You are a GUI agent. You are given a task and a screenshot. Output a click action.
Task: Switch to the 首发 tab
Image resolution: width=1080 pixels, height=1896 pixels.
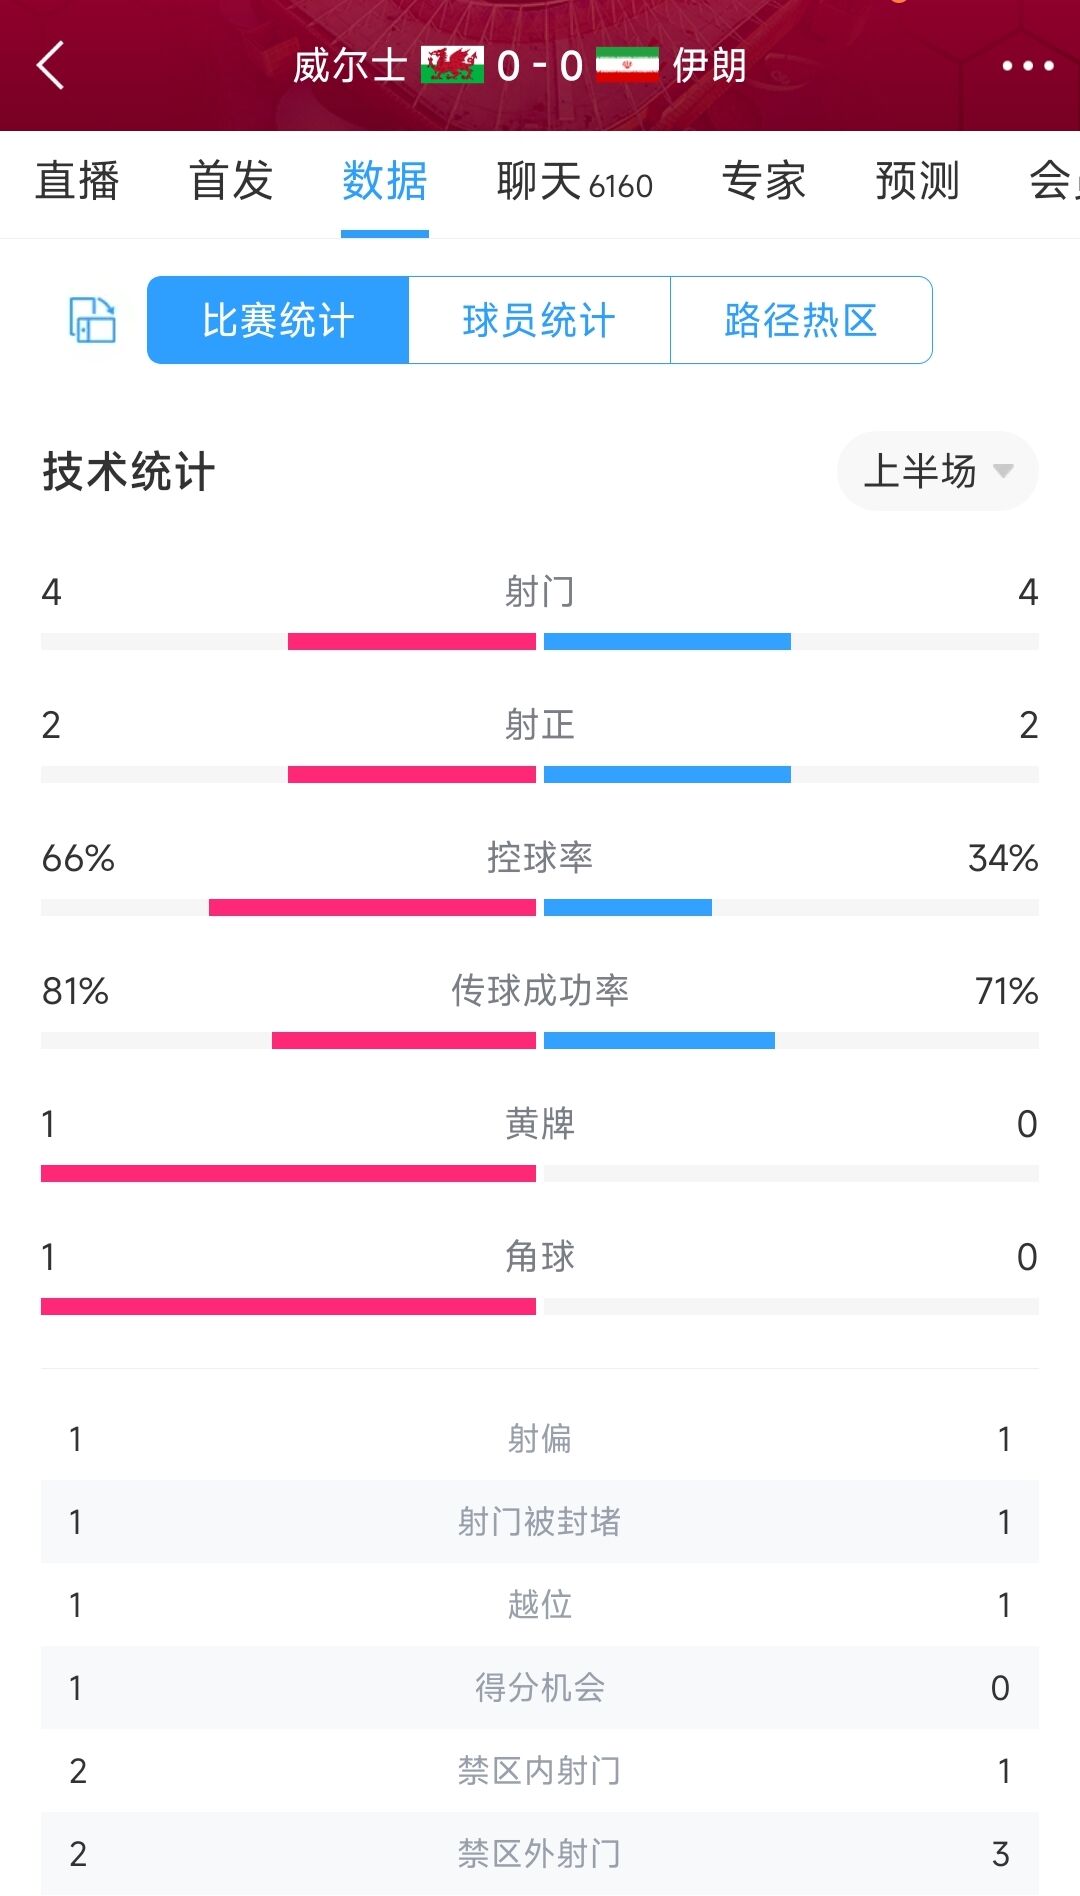(231, 181)
